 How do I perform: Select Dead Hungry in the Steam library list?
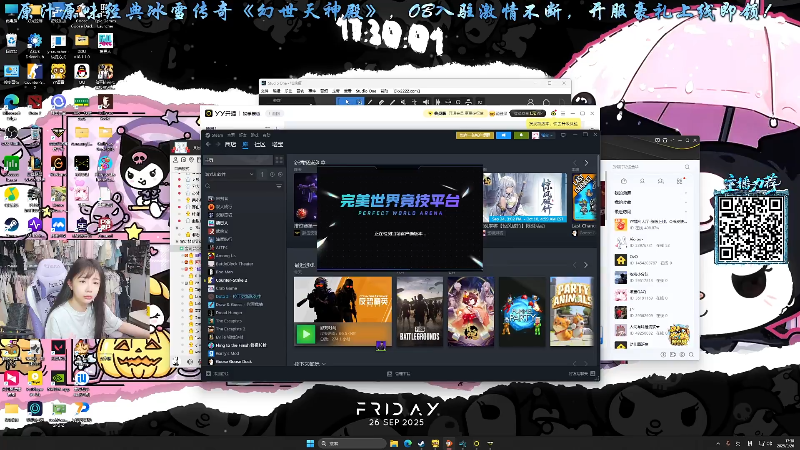tap(226, 313)
